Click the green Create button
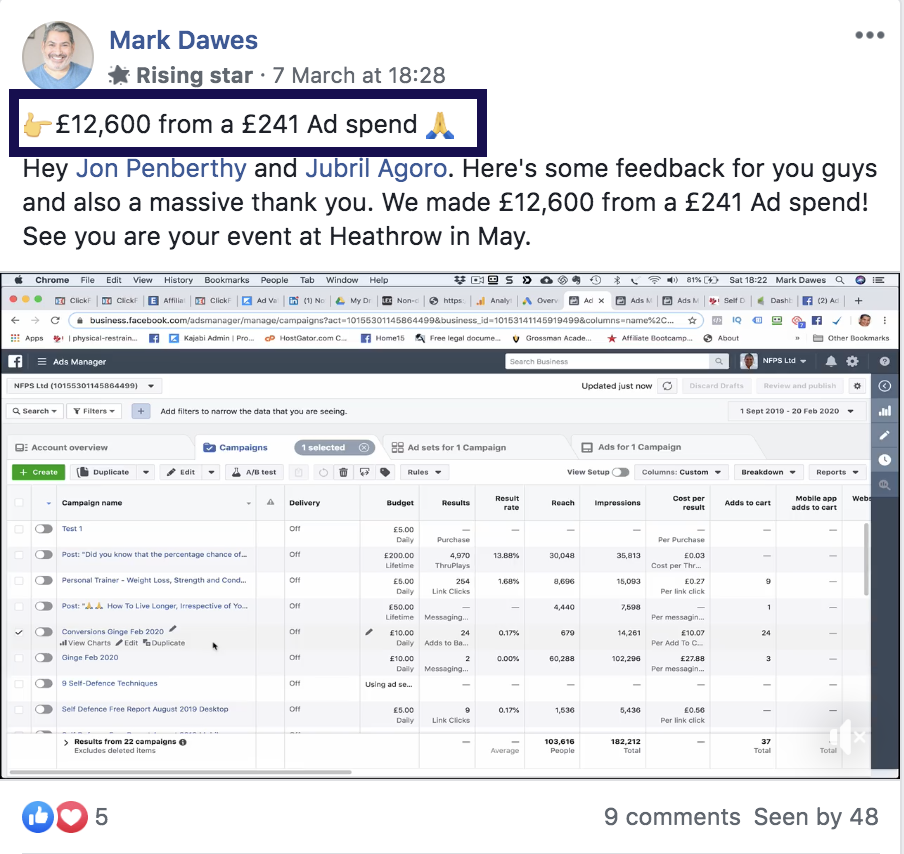 [x=38, y=472]
